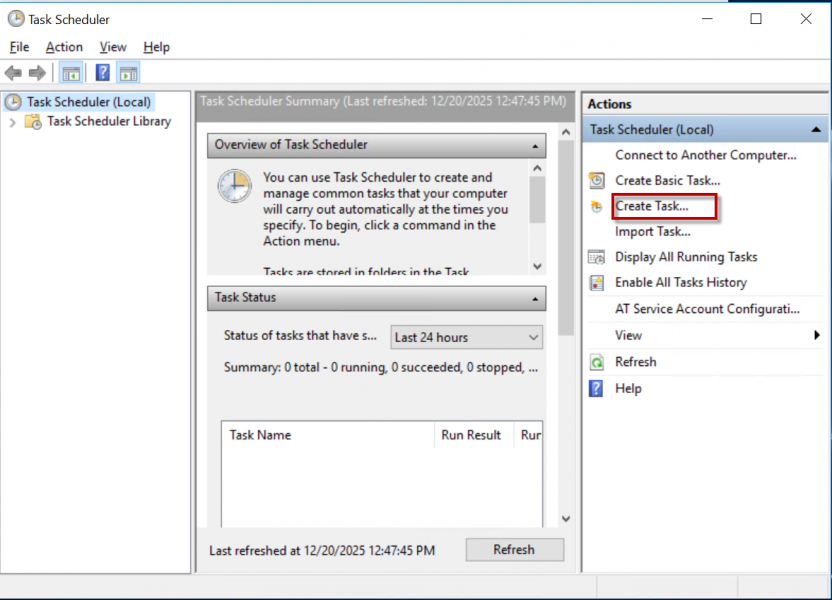This screenshot has width=832, height=600.
Task: Click Create Task... in Actions pane
Action: [x=652, y=206]
